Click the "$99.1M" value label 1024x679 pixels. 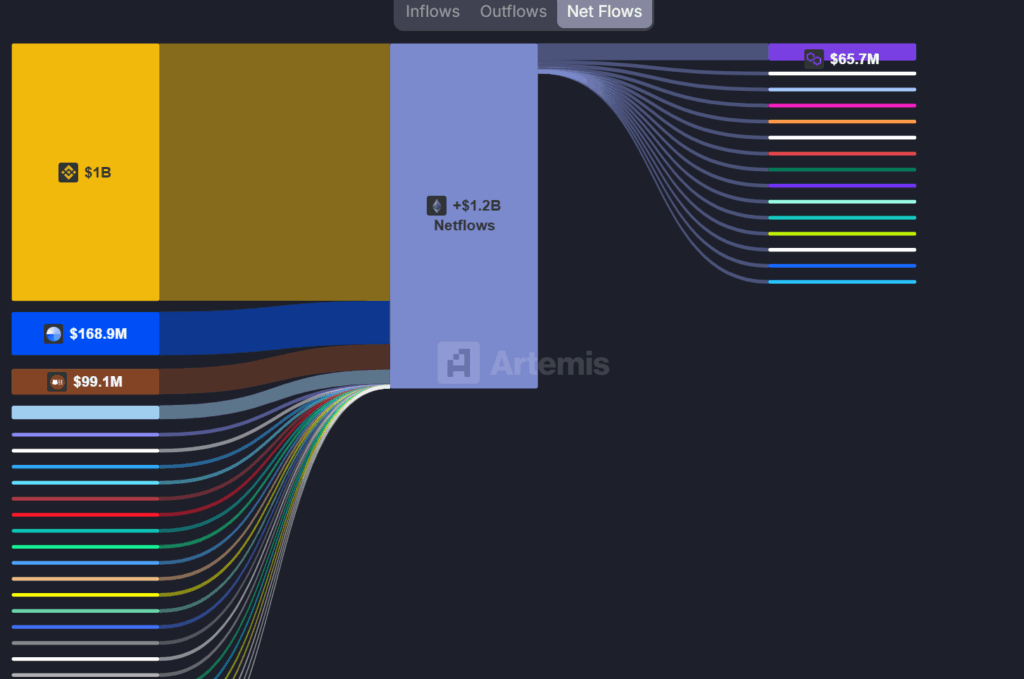[98, 382]
